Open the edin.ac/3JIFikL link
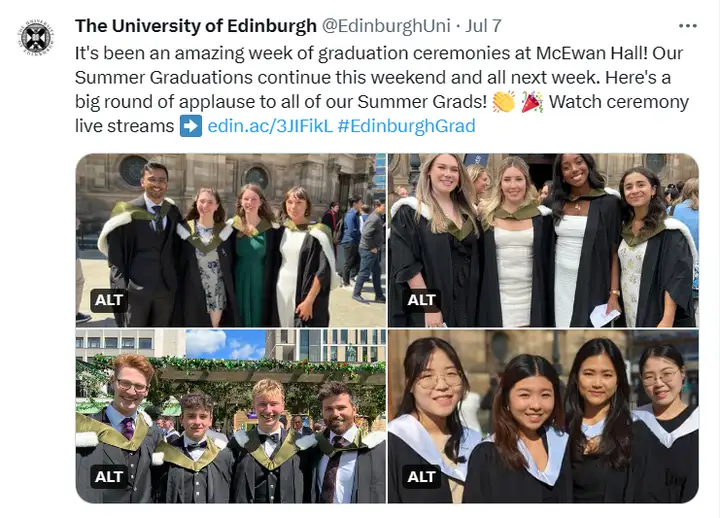The width and height of the screenshot is (720, 518). click(270, 126)
